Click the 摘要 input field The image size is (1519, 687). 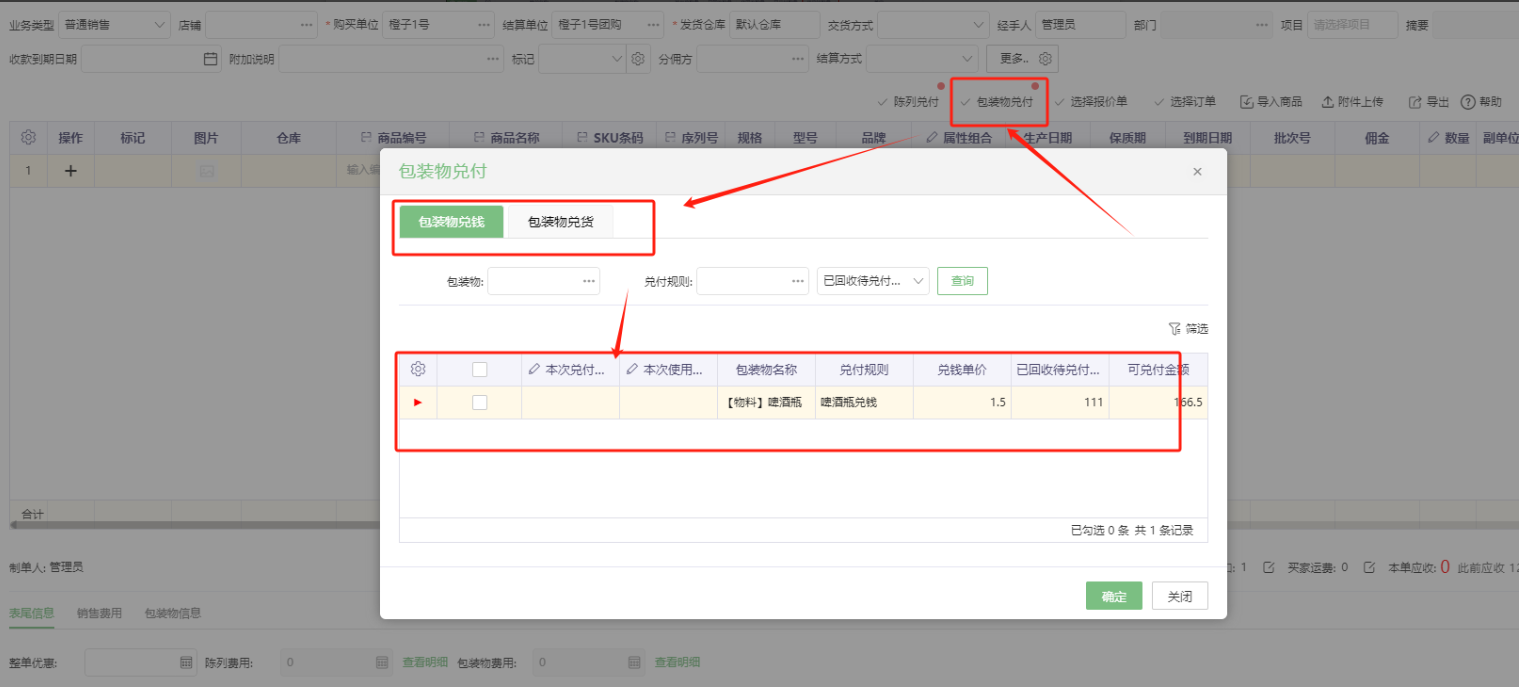pyautogui.click(x=1475, y=24)
